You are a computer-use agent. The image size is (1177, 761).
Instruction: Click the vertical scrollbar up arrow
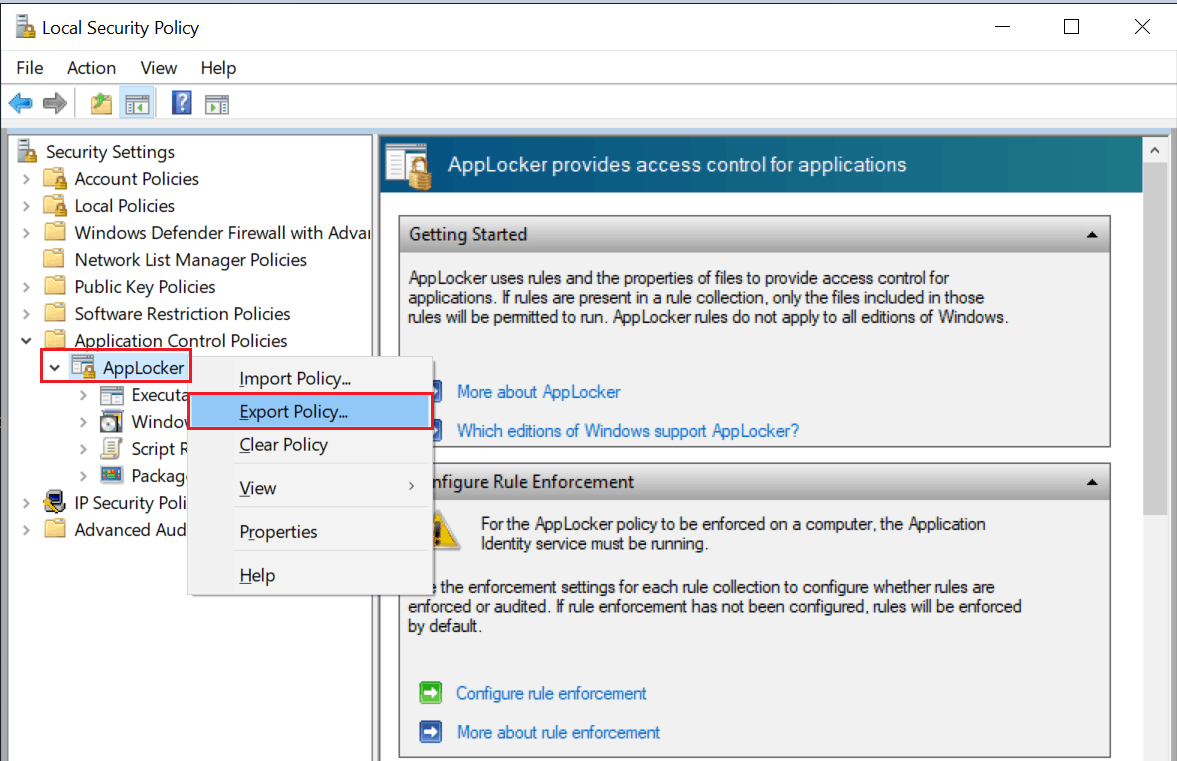(1154, 151)
